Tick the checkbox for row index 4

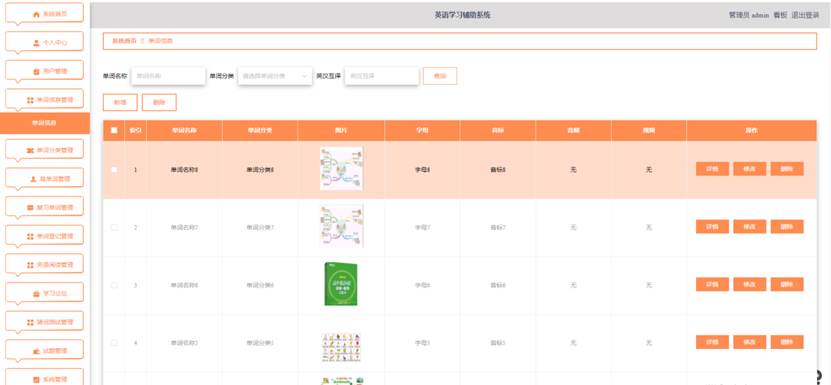(114, 343)
